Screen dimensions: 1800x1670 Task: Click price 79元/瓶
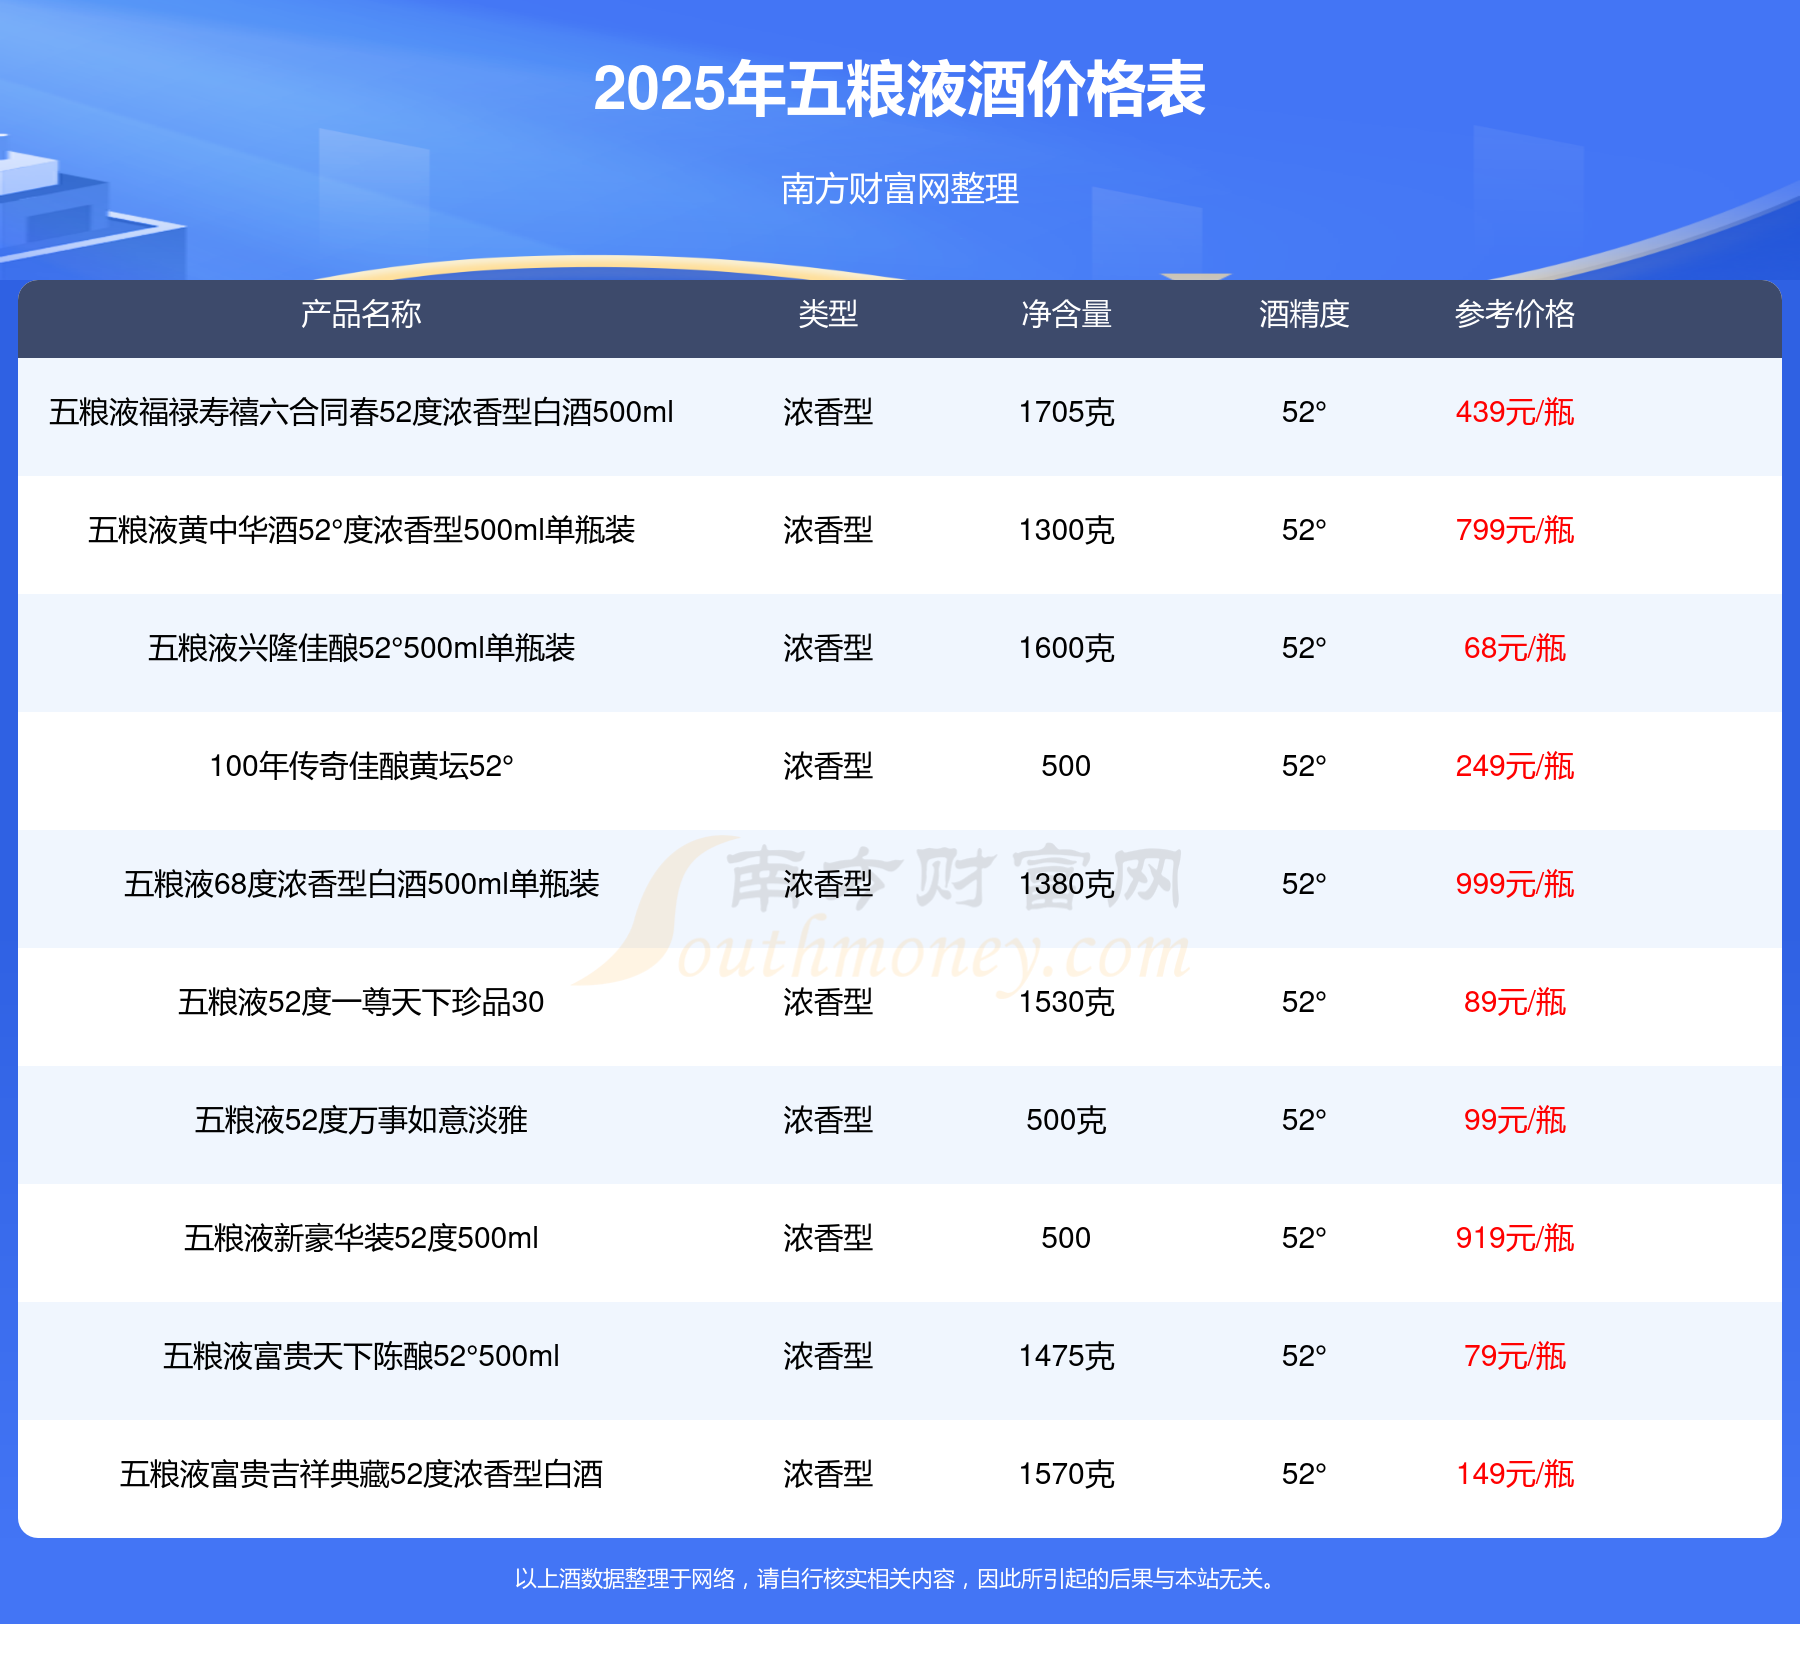[x=1515, y=1356]
